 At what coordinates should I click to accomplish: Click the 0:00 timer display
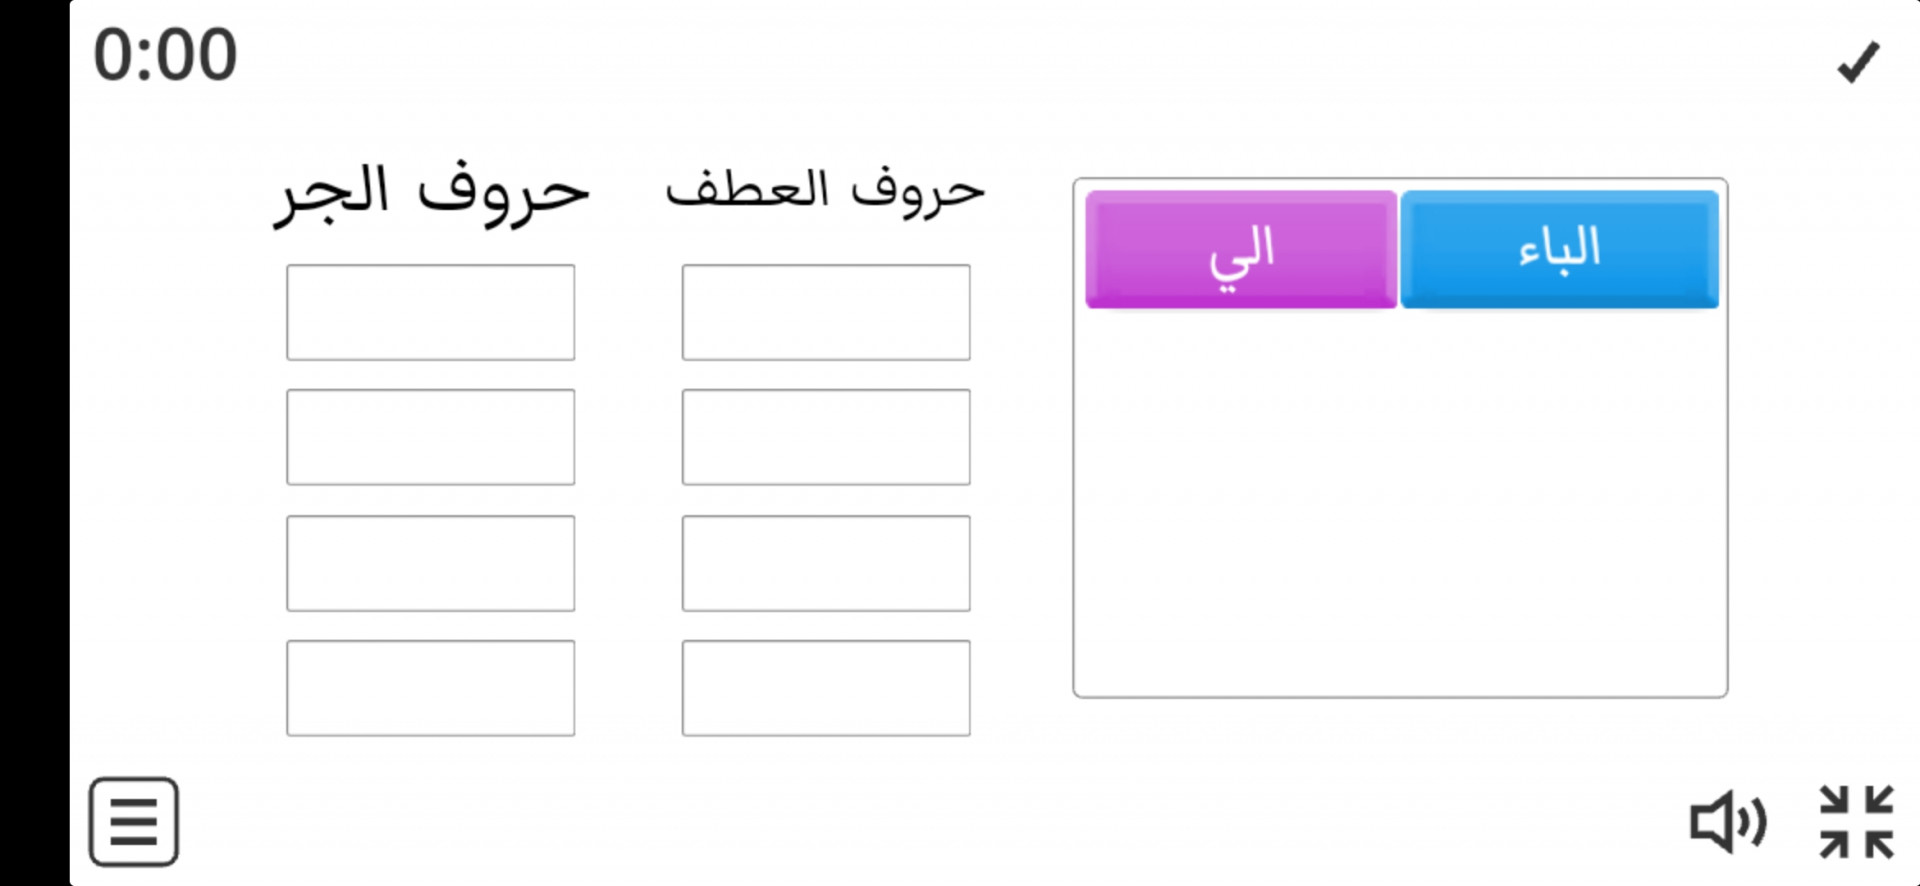tap(165, 54)
